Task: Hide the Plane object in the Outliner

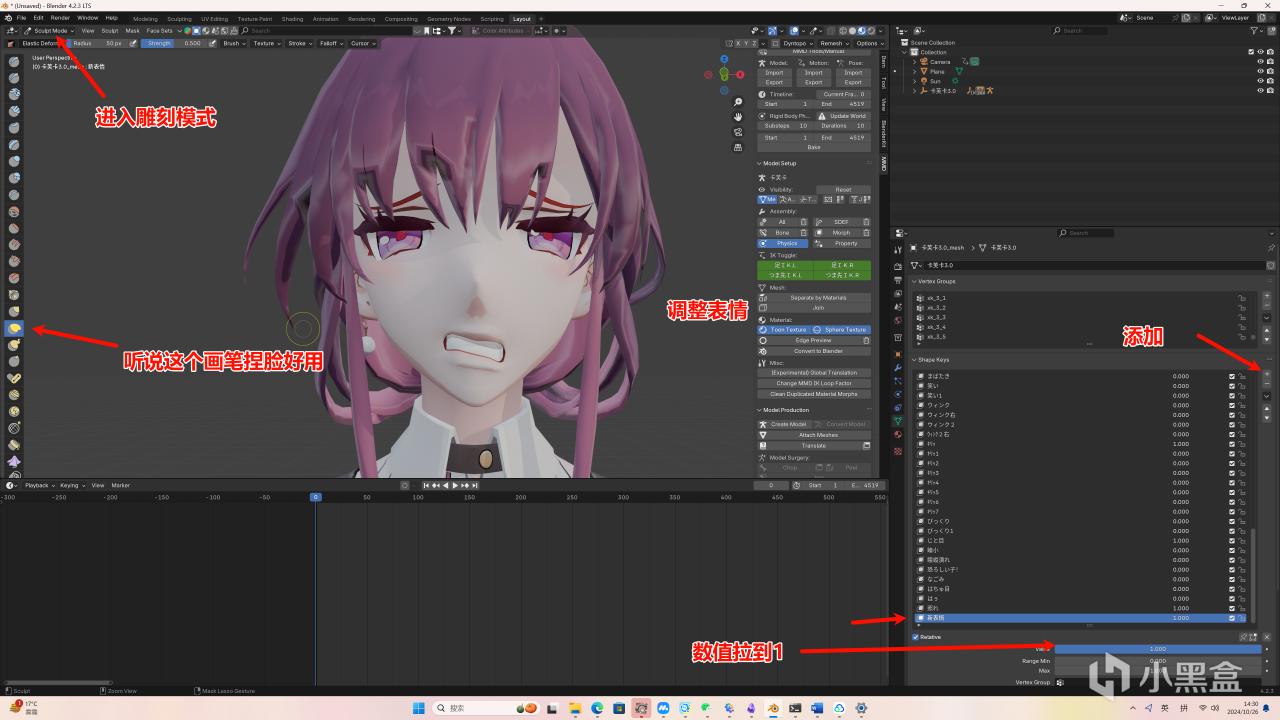Action: [1260, 71]
